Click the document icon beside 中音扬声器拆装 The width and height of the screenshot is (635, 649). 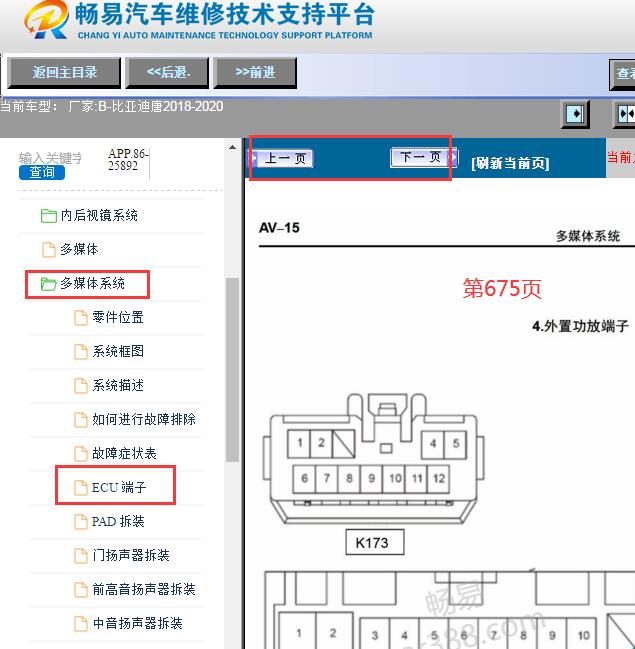coord(81,623)
